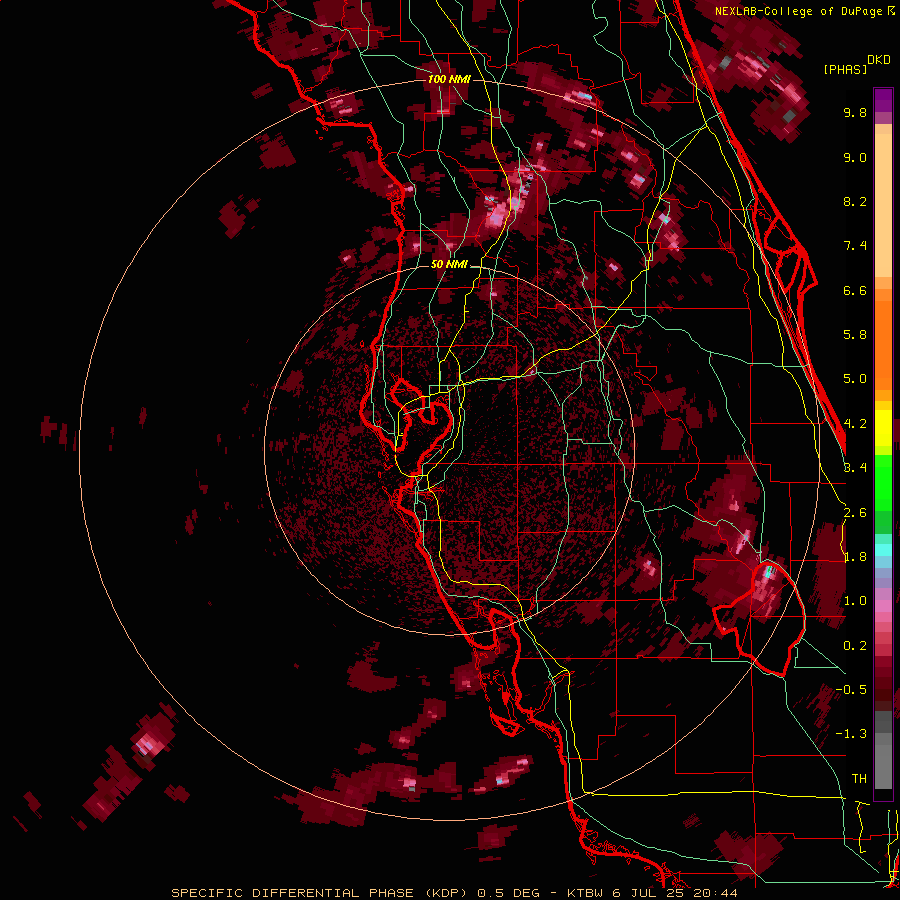Image resolution: width=900 pixels, height=900 pixels.
Task: Click the 9.8 value on color scale
Action: 855,112
